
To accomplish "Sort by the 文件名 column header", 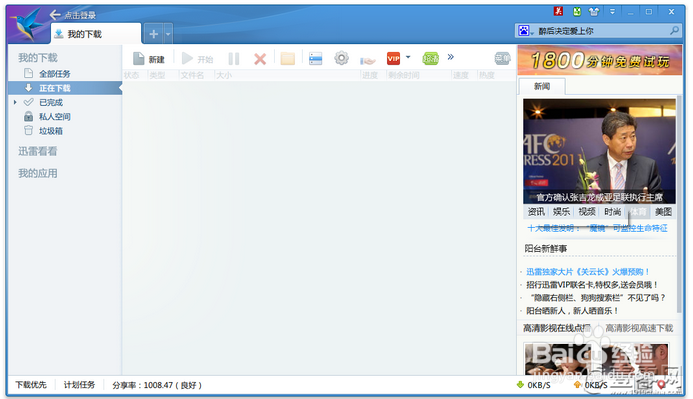I will pyautogui.click(x=192, y=75).
